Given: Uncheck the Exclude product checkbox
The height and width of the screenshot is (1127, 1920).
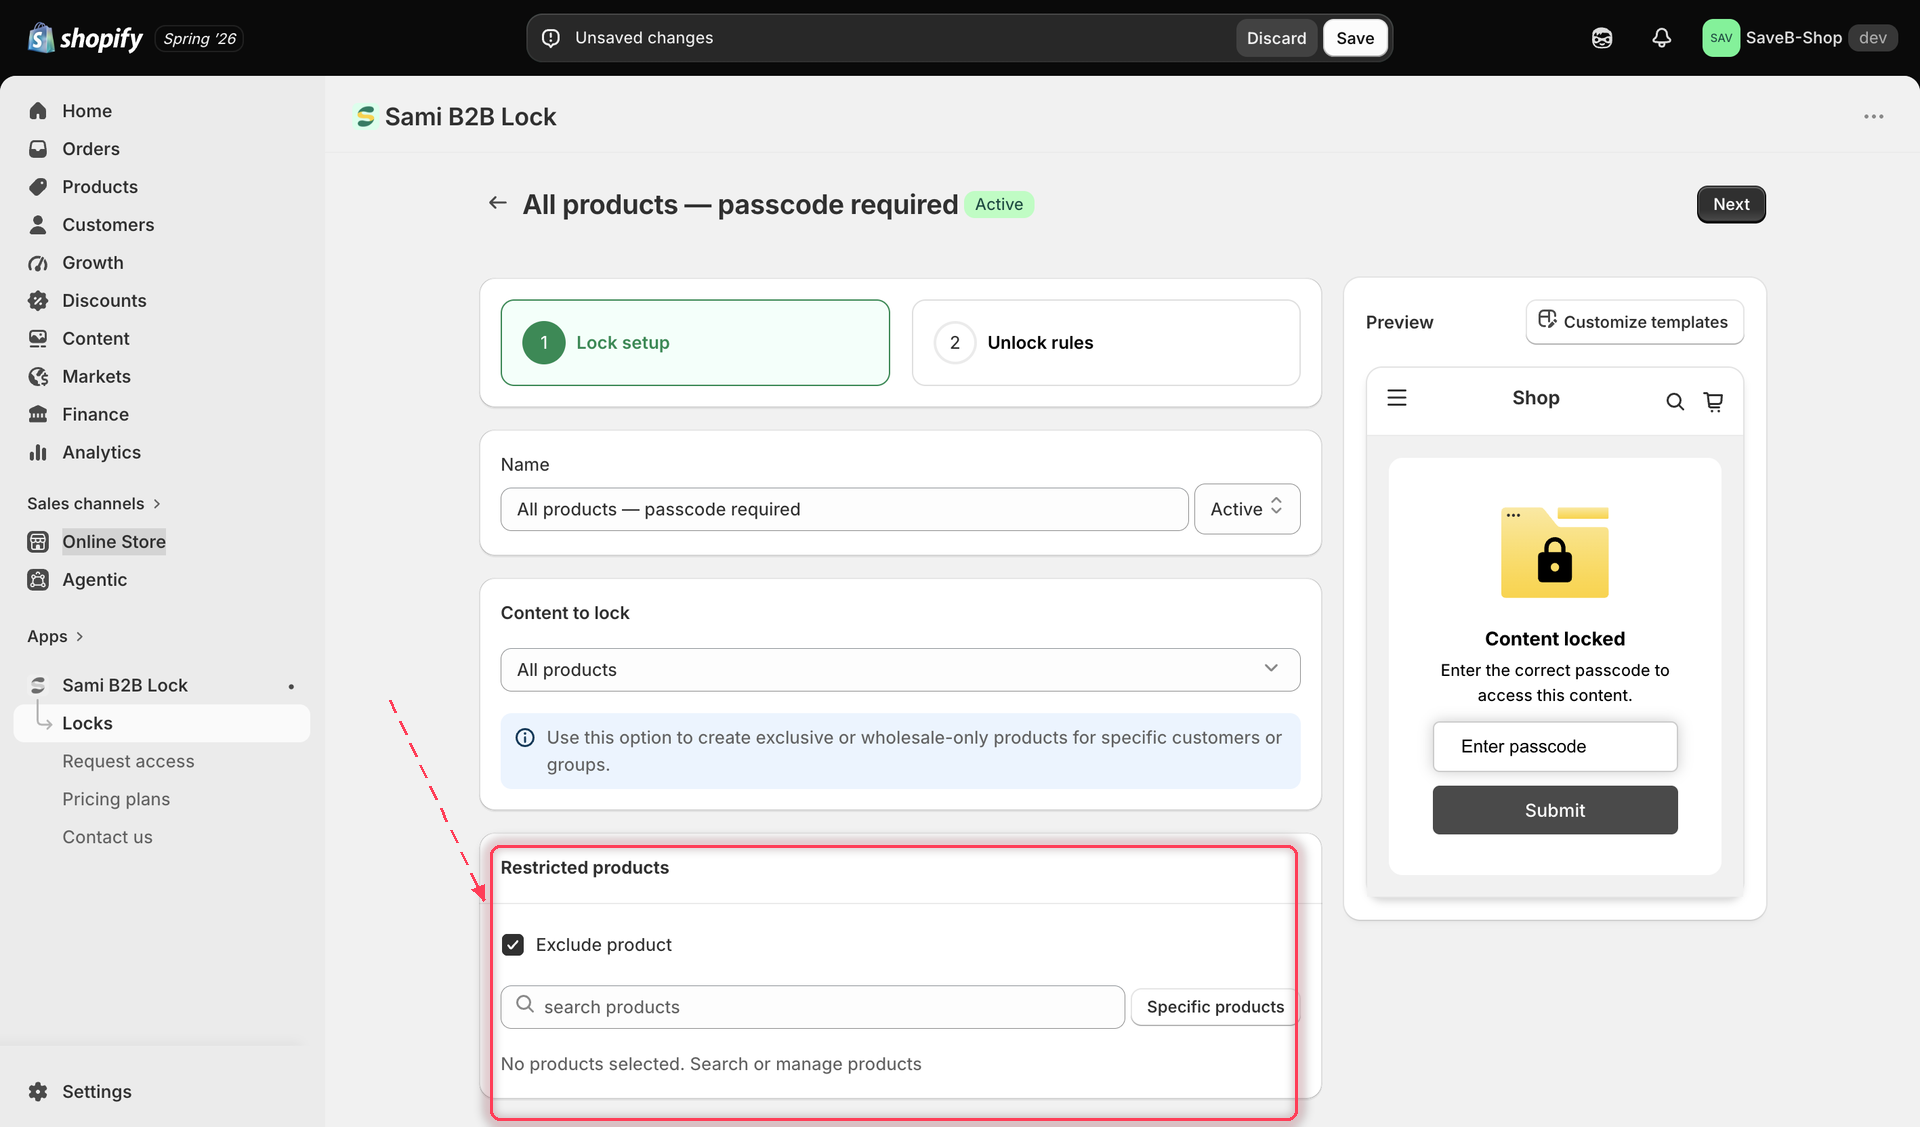Looking at the screenshot, I should click(513, 945).
